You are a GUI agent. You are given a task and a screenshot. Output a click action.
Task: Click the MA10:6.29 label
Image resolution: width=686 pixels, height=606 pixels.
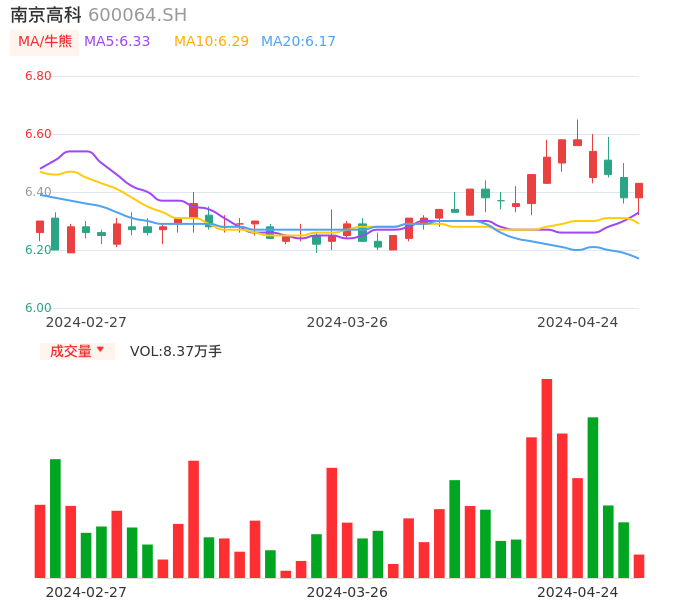coord(211,42)
